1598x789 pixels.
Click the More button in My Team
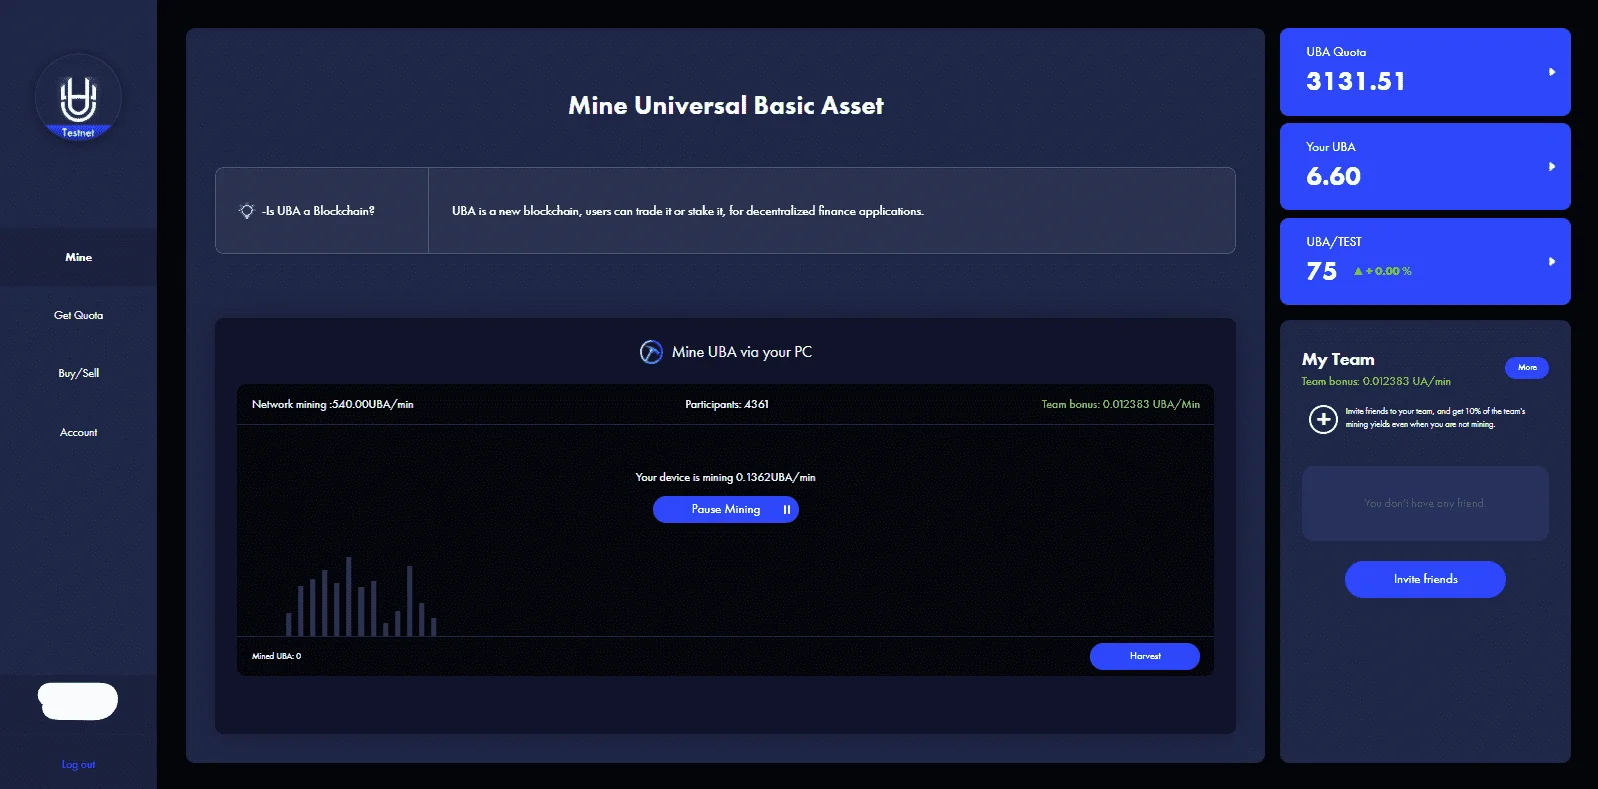1527,368
